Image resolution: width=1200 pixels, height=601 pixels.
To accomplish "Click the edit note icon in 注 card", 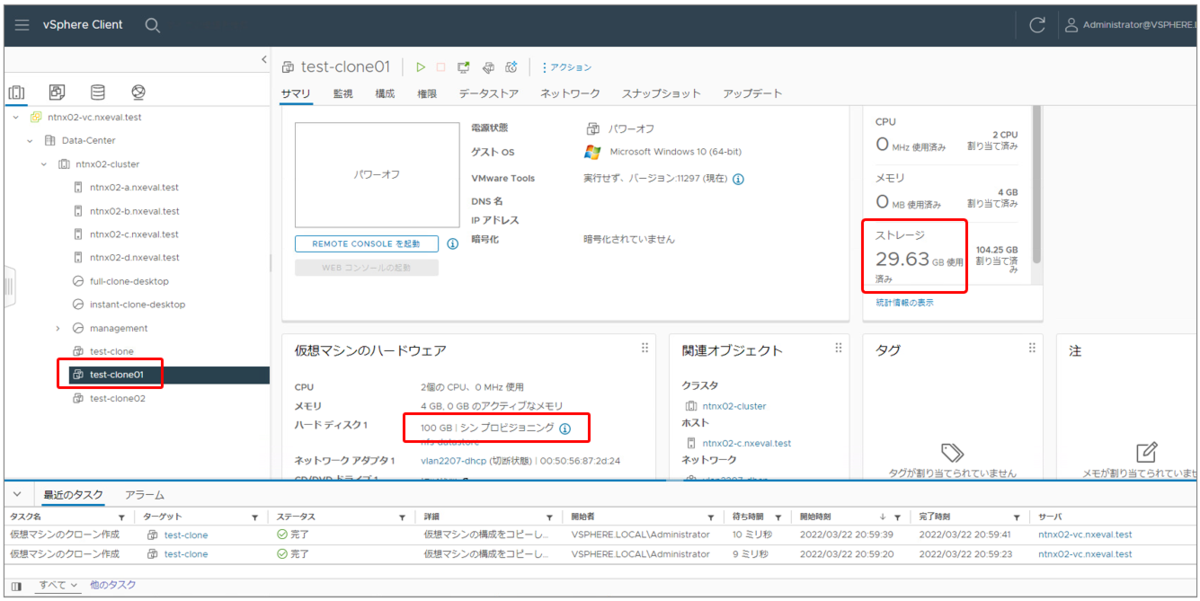I will [x=1148, y=452].
